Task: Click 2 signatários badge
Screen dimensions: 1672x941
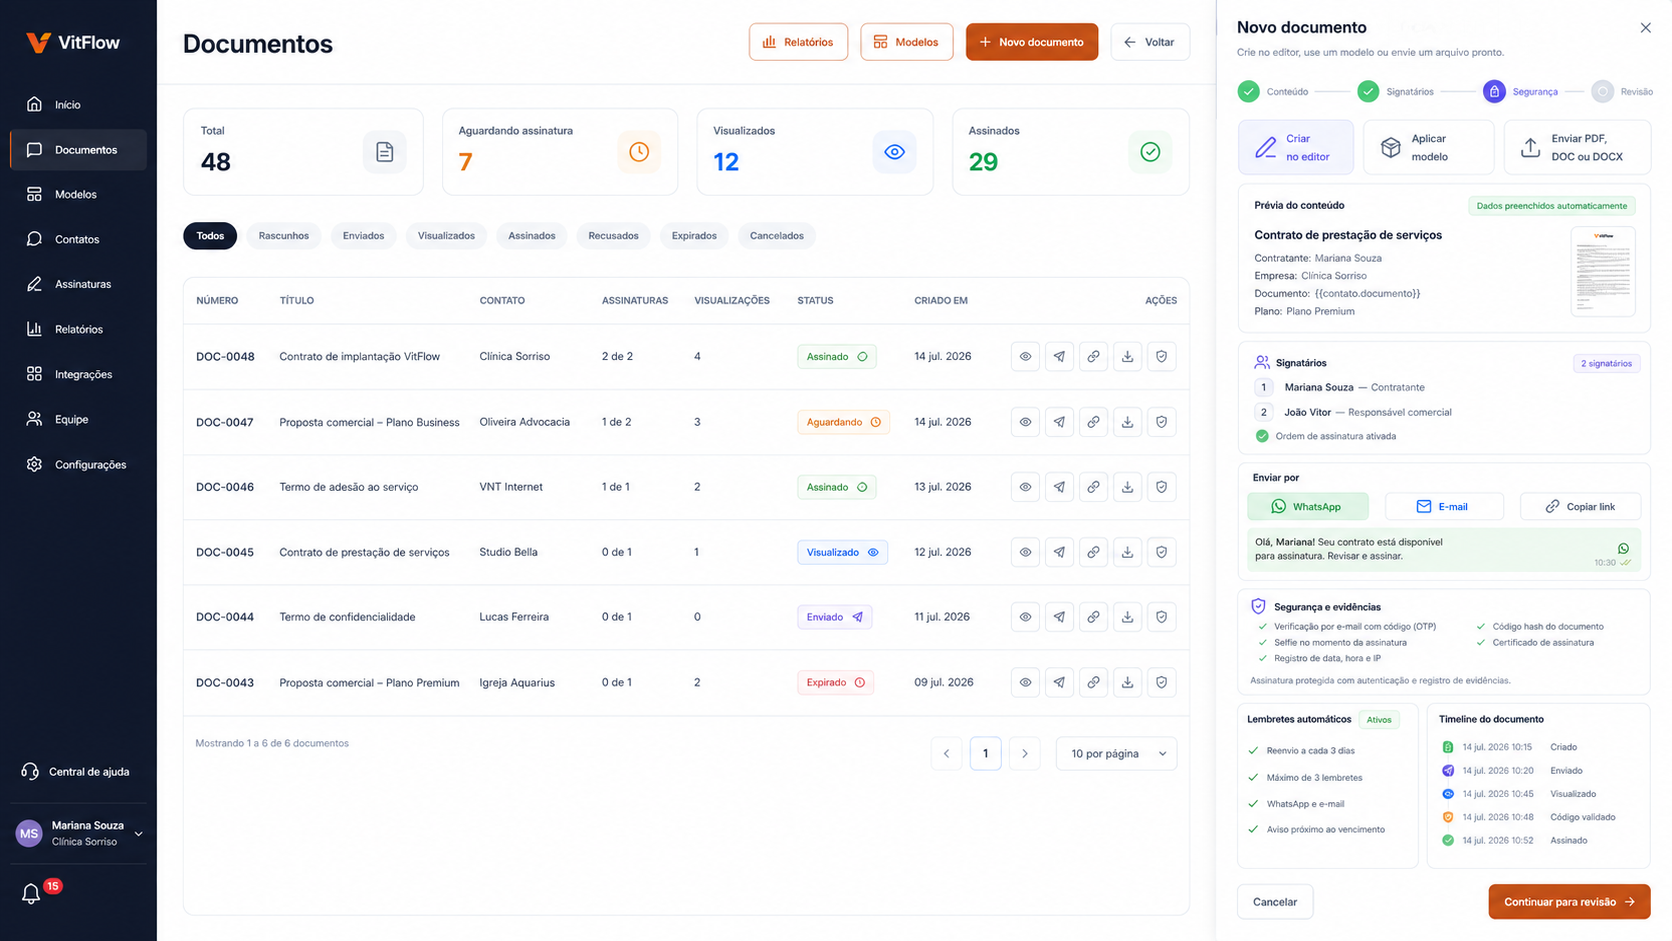Action: click(x=1606, y=363)
